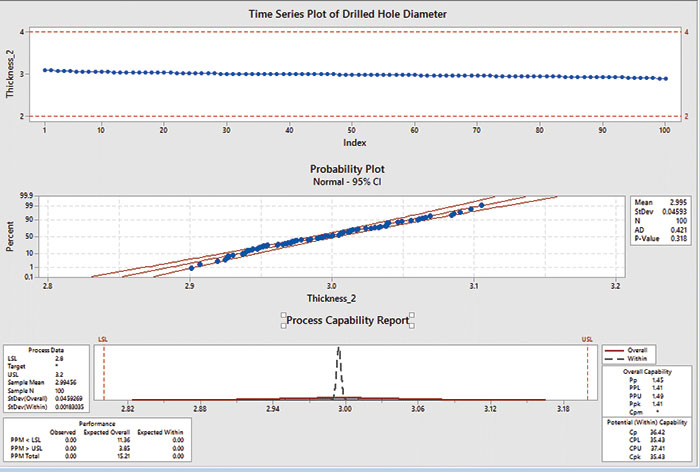Click the Ppk 1.41 row

[646, 404]
